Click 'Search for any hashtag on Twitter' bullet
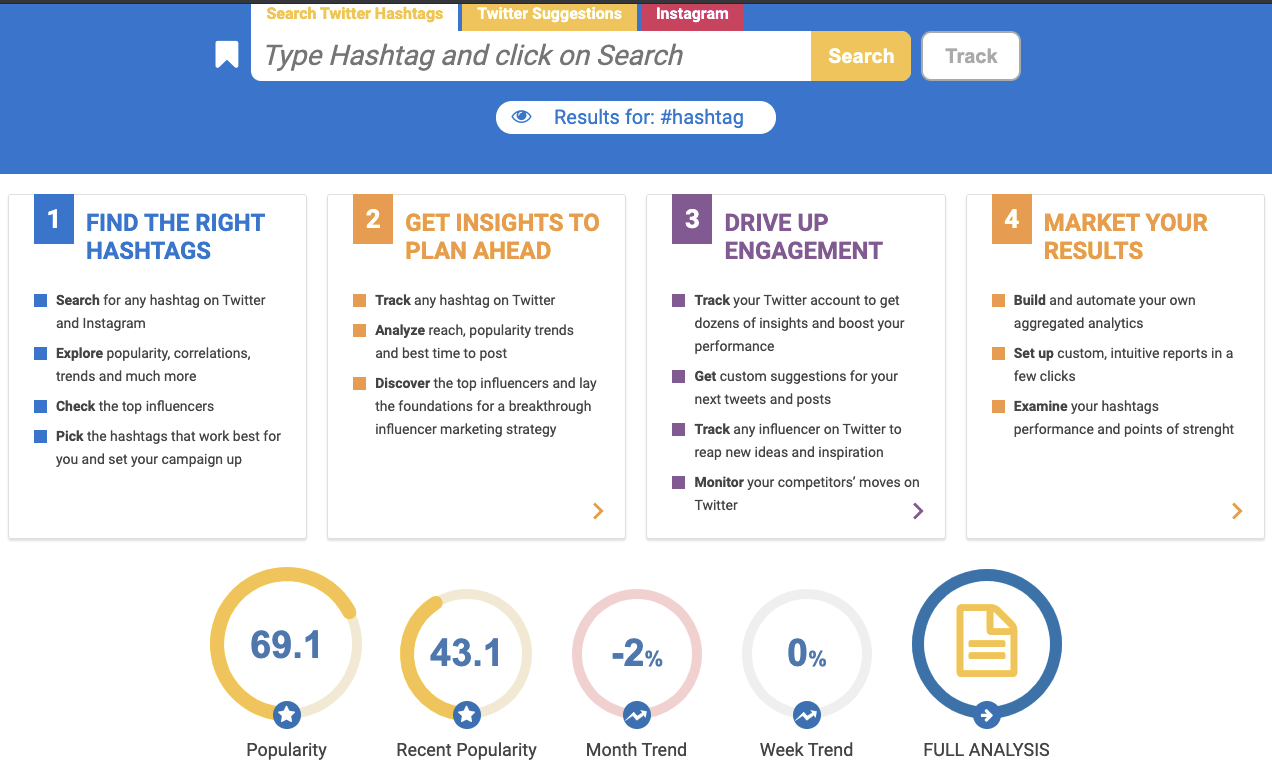The height and width of the screenshot is (767, 1272). [161, 311]
